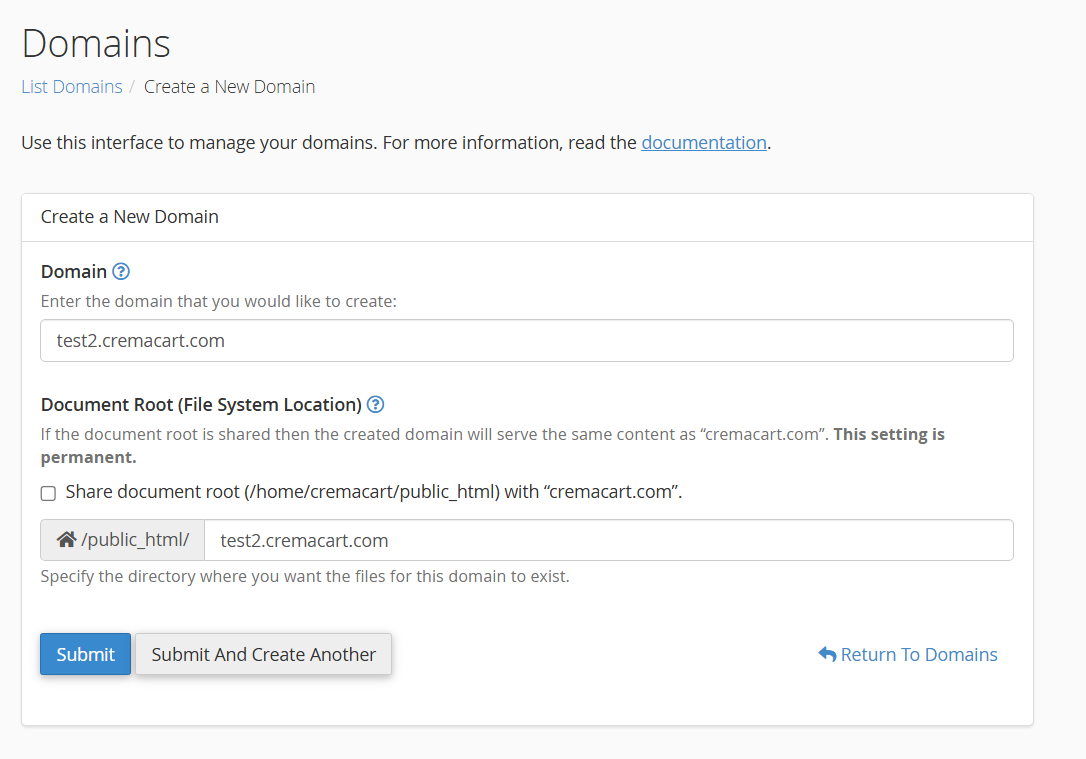Viewport: 1086px width, 759px height.
Task: Click the bold Domain field label
Action: pyautogui.click(x=74, y=271)
